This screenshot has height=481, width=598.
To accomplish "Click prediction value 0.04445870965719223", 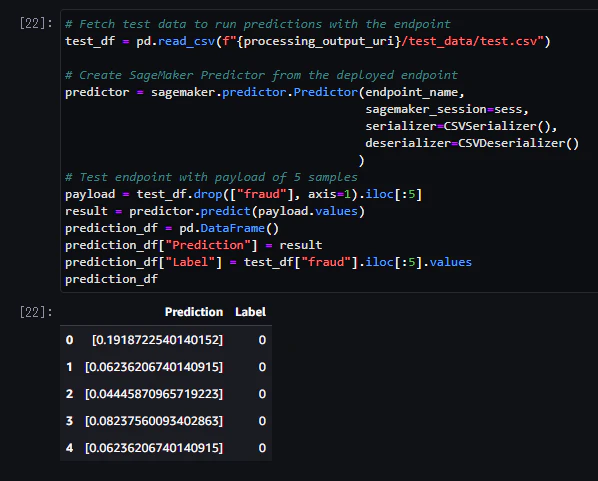I will click(x=154, y=394).
